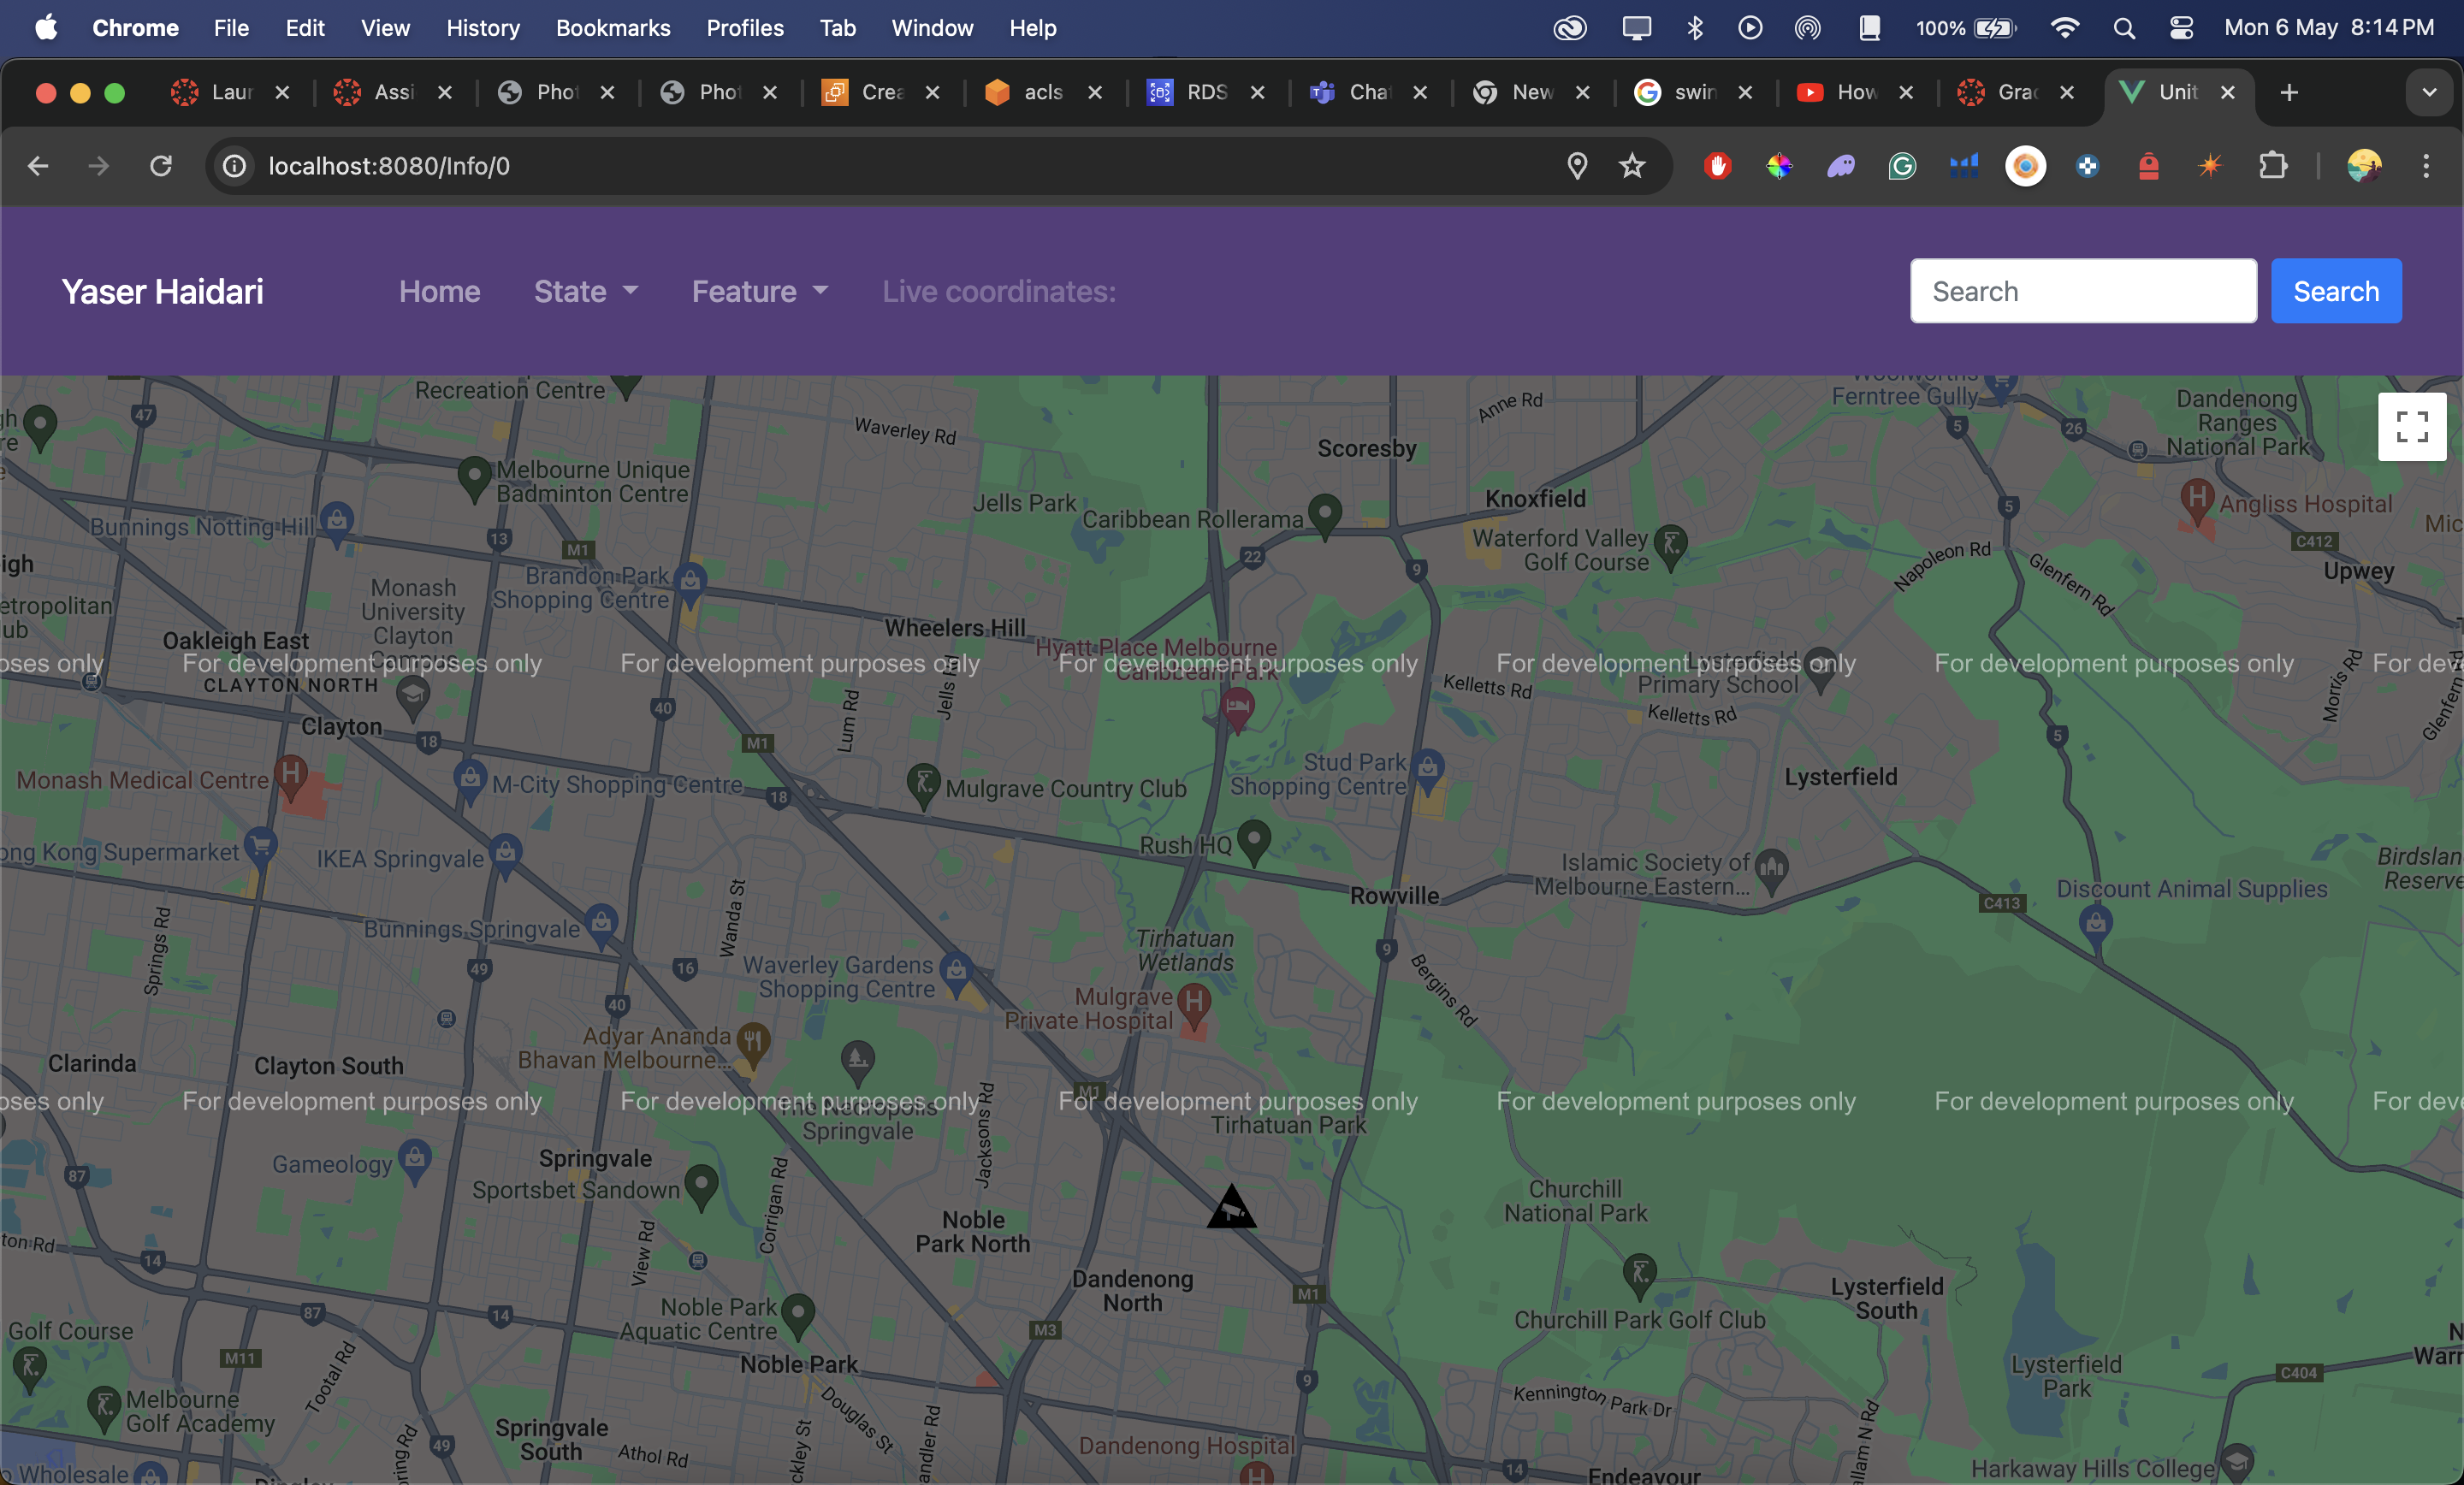2464x1485 pixels.
Task: Expand the Feature dropdown in navbar
Action: click(760, 291)
